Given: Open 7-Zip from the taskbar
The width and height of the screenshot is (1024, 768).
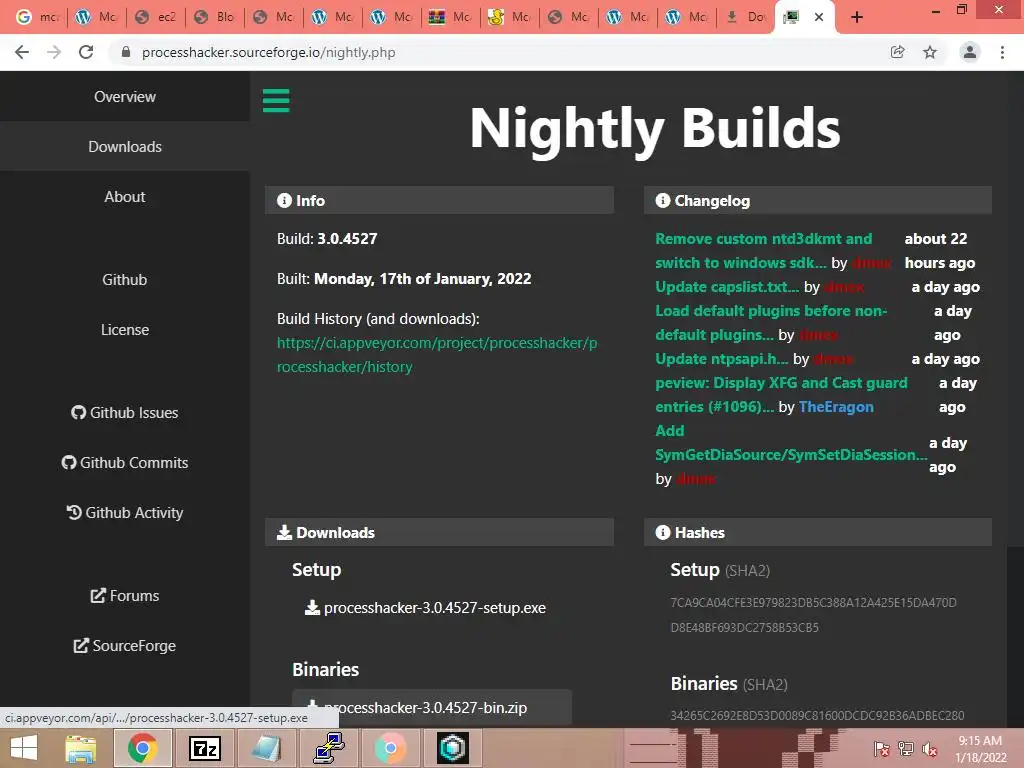Looking at the screenshot, I should (x=204, y=748).
